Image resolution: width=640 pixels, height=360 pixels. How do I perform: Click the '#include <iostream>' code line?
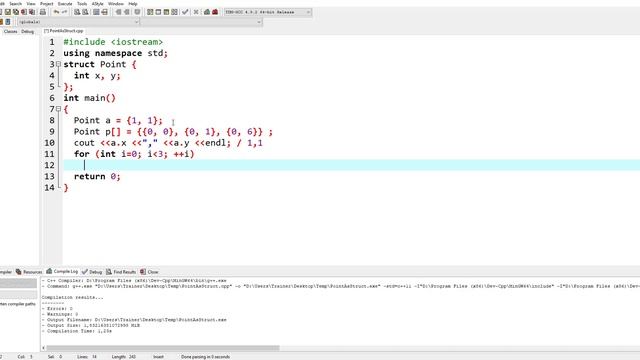point(113,42)
